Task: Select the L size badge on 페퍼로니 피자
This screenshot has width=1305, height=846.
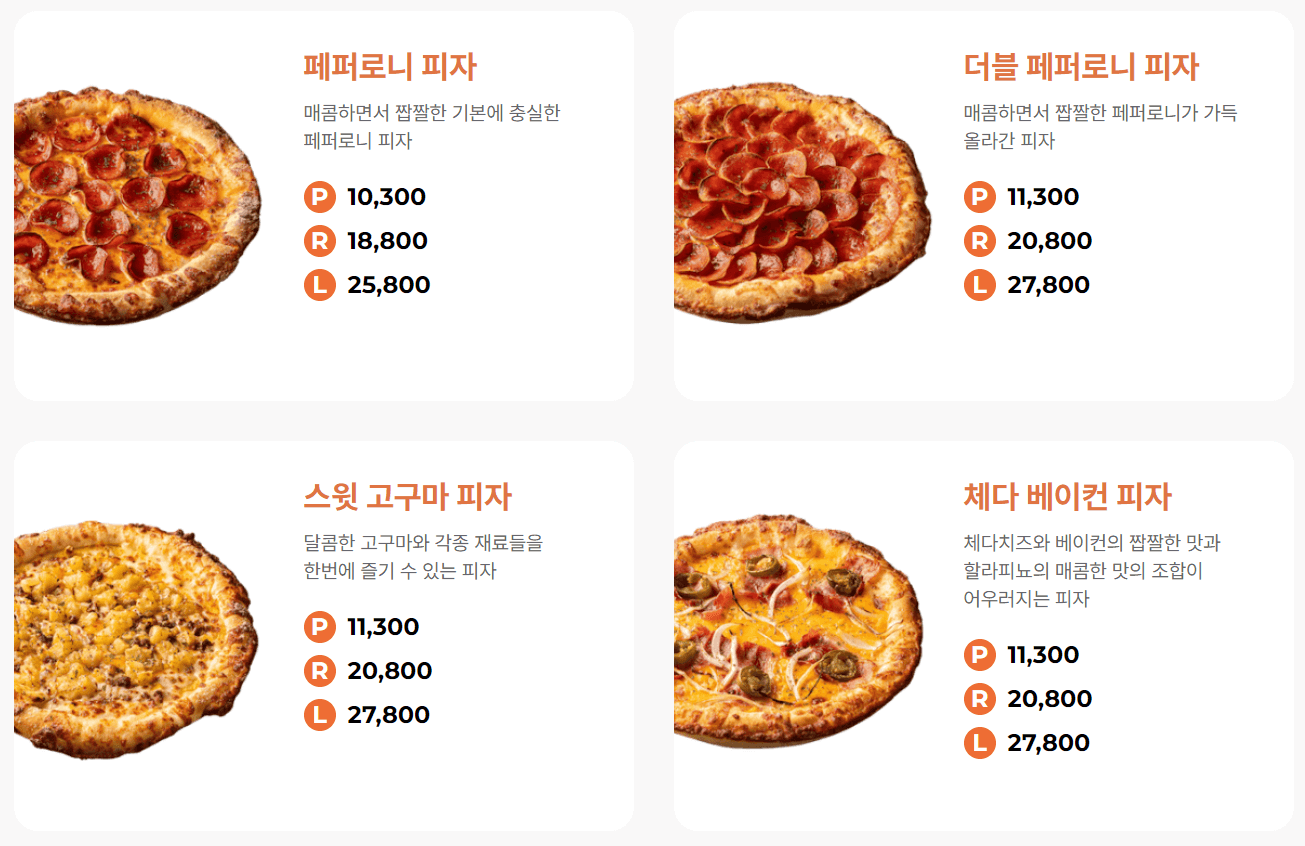Action: pos(318,285)
